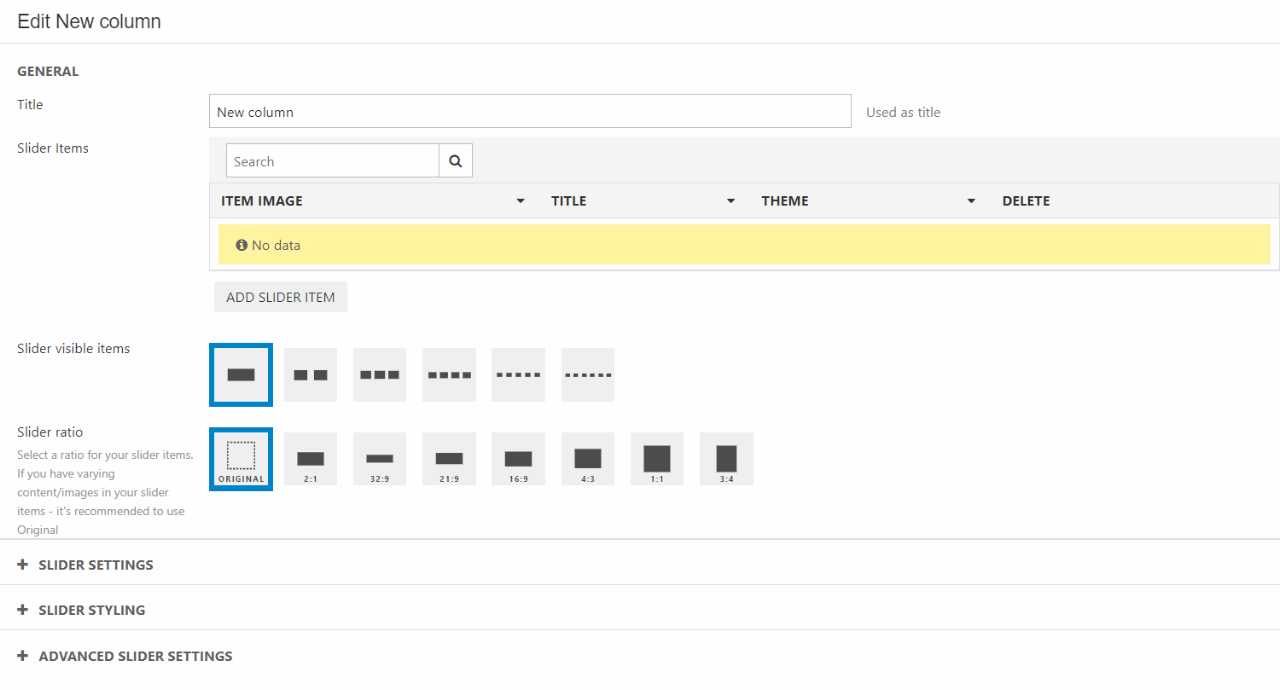Expand the Slider Settings section
This screenshot has height=690, width=1280.
(95, 565)
